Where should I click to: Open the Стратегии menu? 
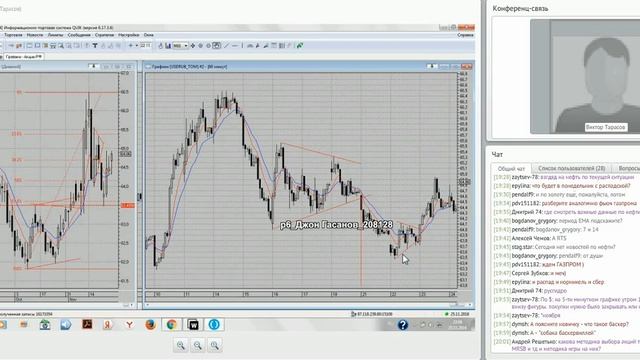tap(104, 35)
